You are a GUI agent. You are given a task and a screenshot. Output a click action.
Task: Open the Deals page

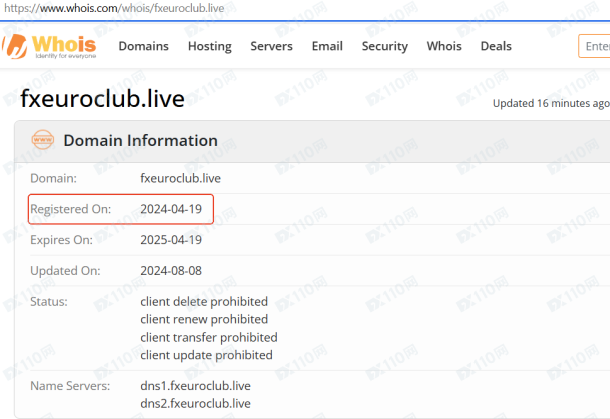pyautogui.click(x=496, y=46)
